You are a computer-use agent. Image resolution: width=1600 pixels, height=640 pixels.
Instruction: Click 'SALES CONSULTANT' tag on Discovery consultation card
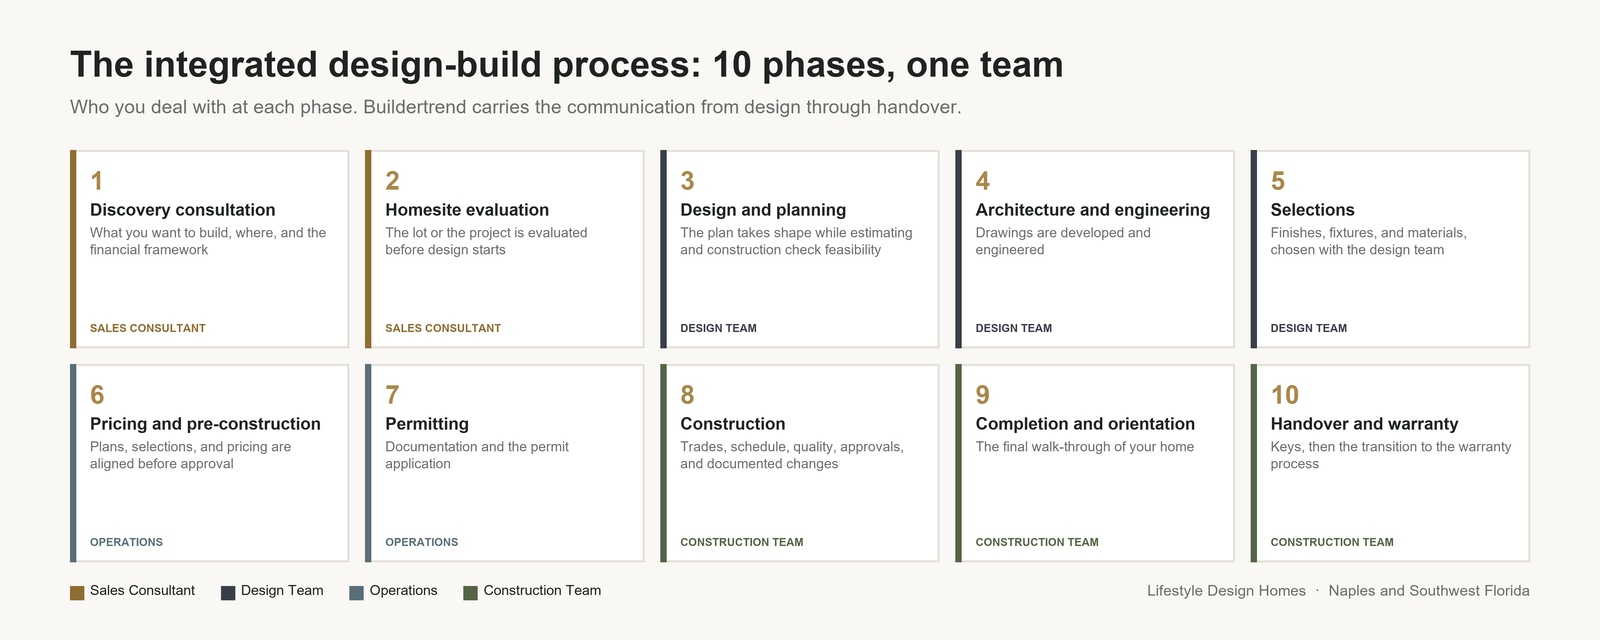click(x=148, y=328)
